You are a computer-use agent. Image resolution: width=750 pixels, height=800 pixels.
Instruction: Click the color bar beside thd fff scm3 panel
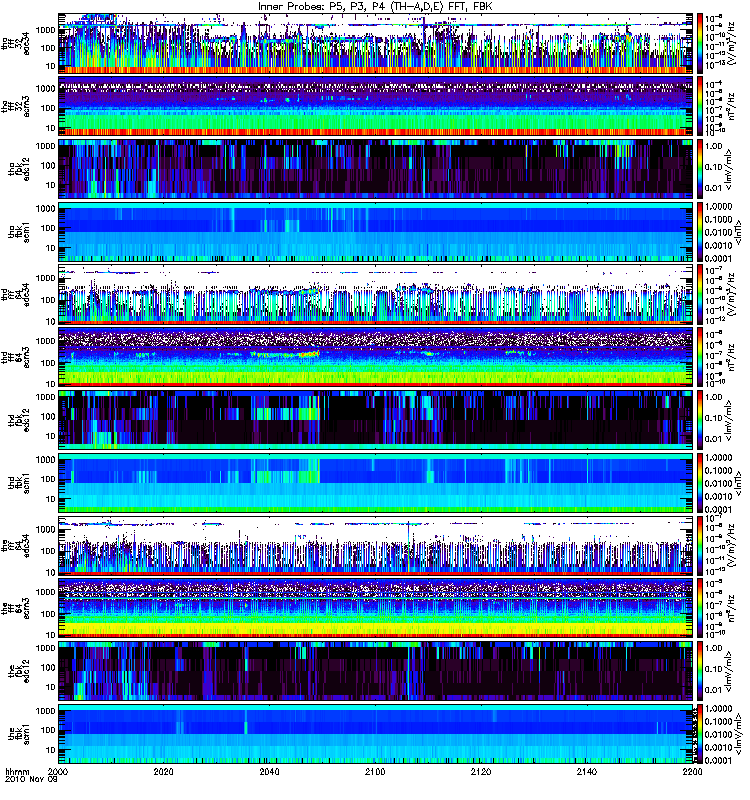coord(700,357)
